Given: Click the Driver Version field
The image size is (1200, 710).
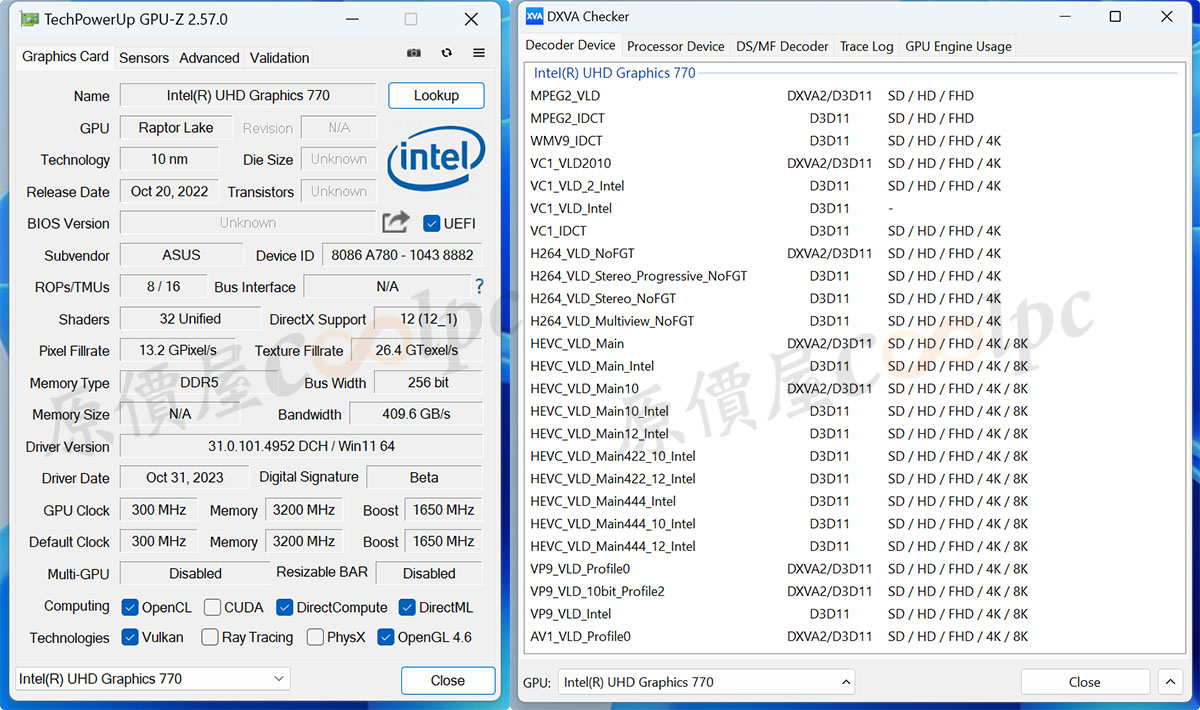Looking at the screenshot, I should tap(302, 446).
